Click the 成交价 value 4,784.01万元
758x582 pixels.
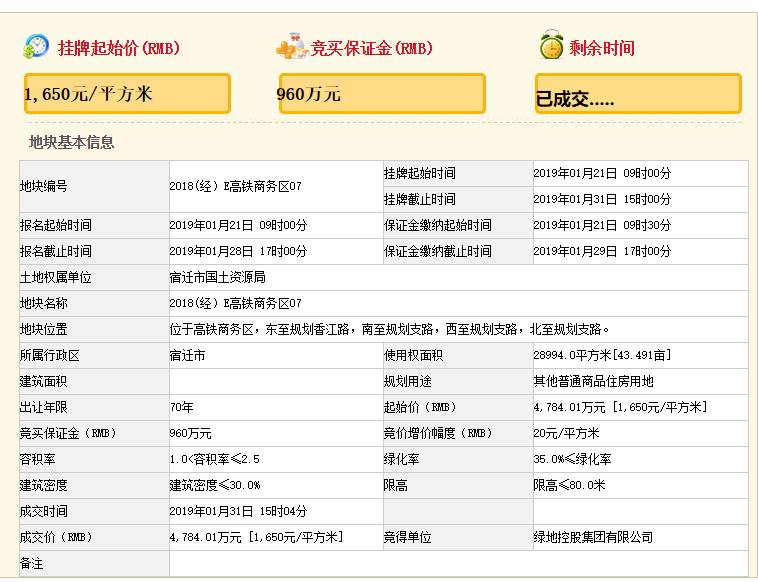click(x=257, y=538)
